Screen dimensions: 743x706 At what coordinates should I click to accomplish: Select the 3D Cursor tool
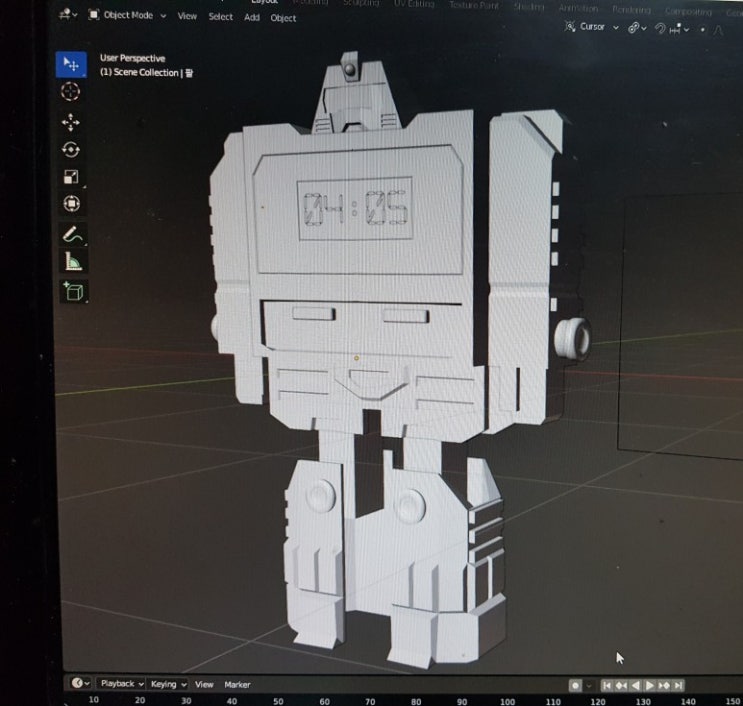click(x=71, y=91)
